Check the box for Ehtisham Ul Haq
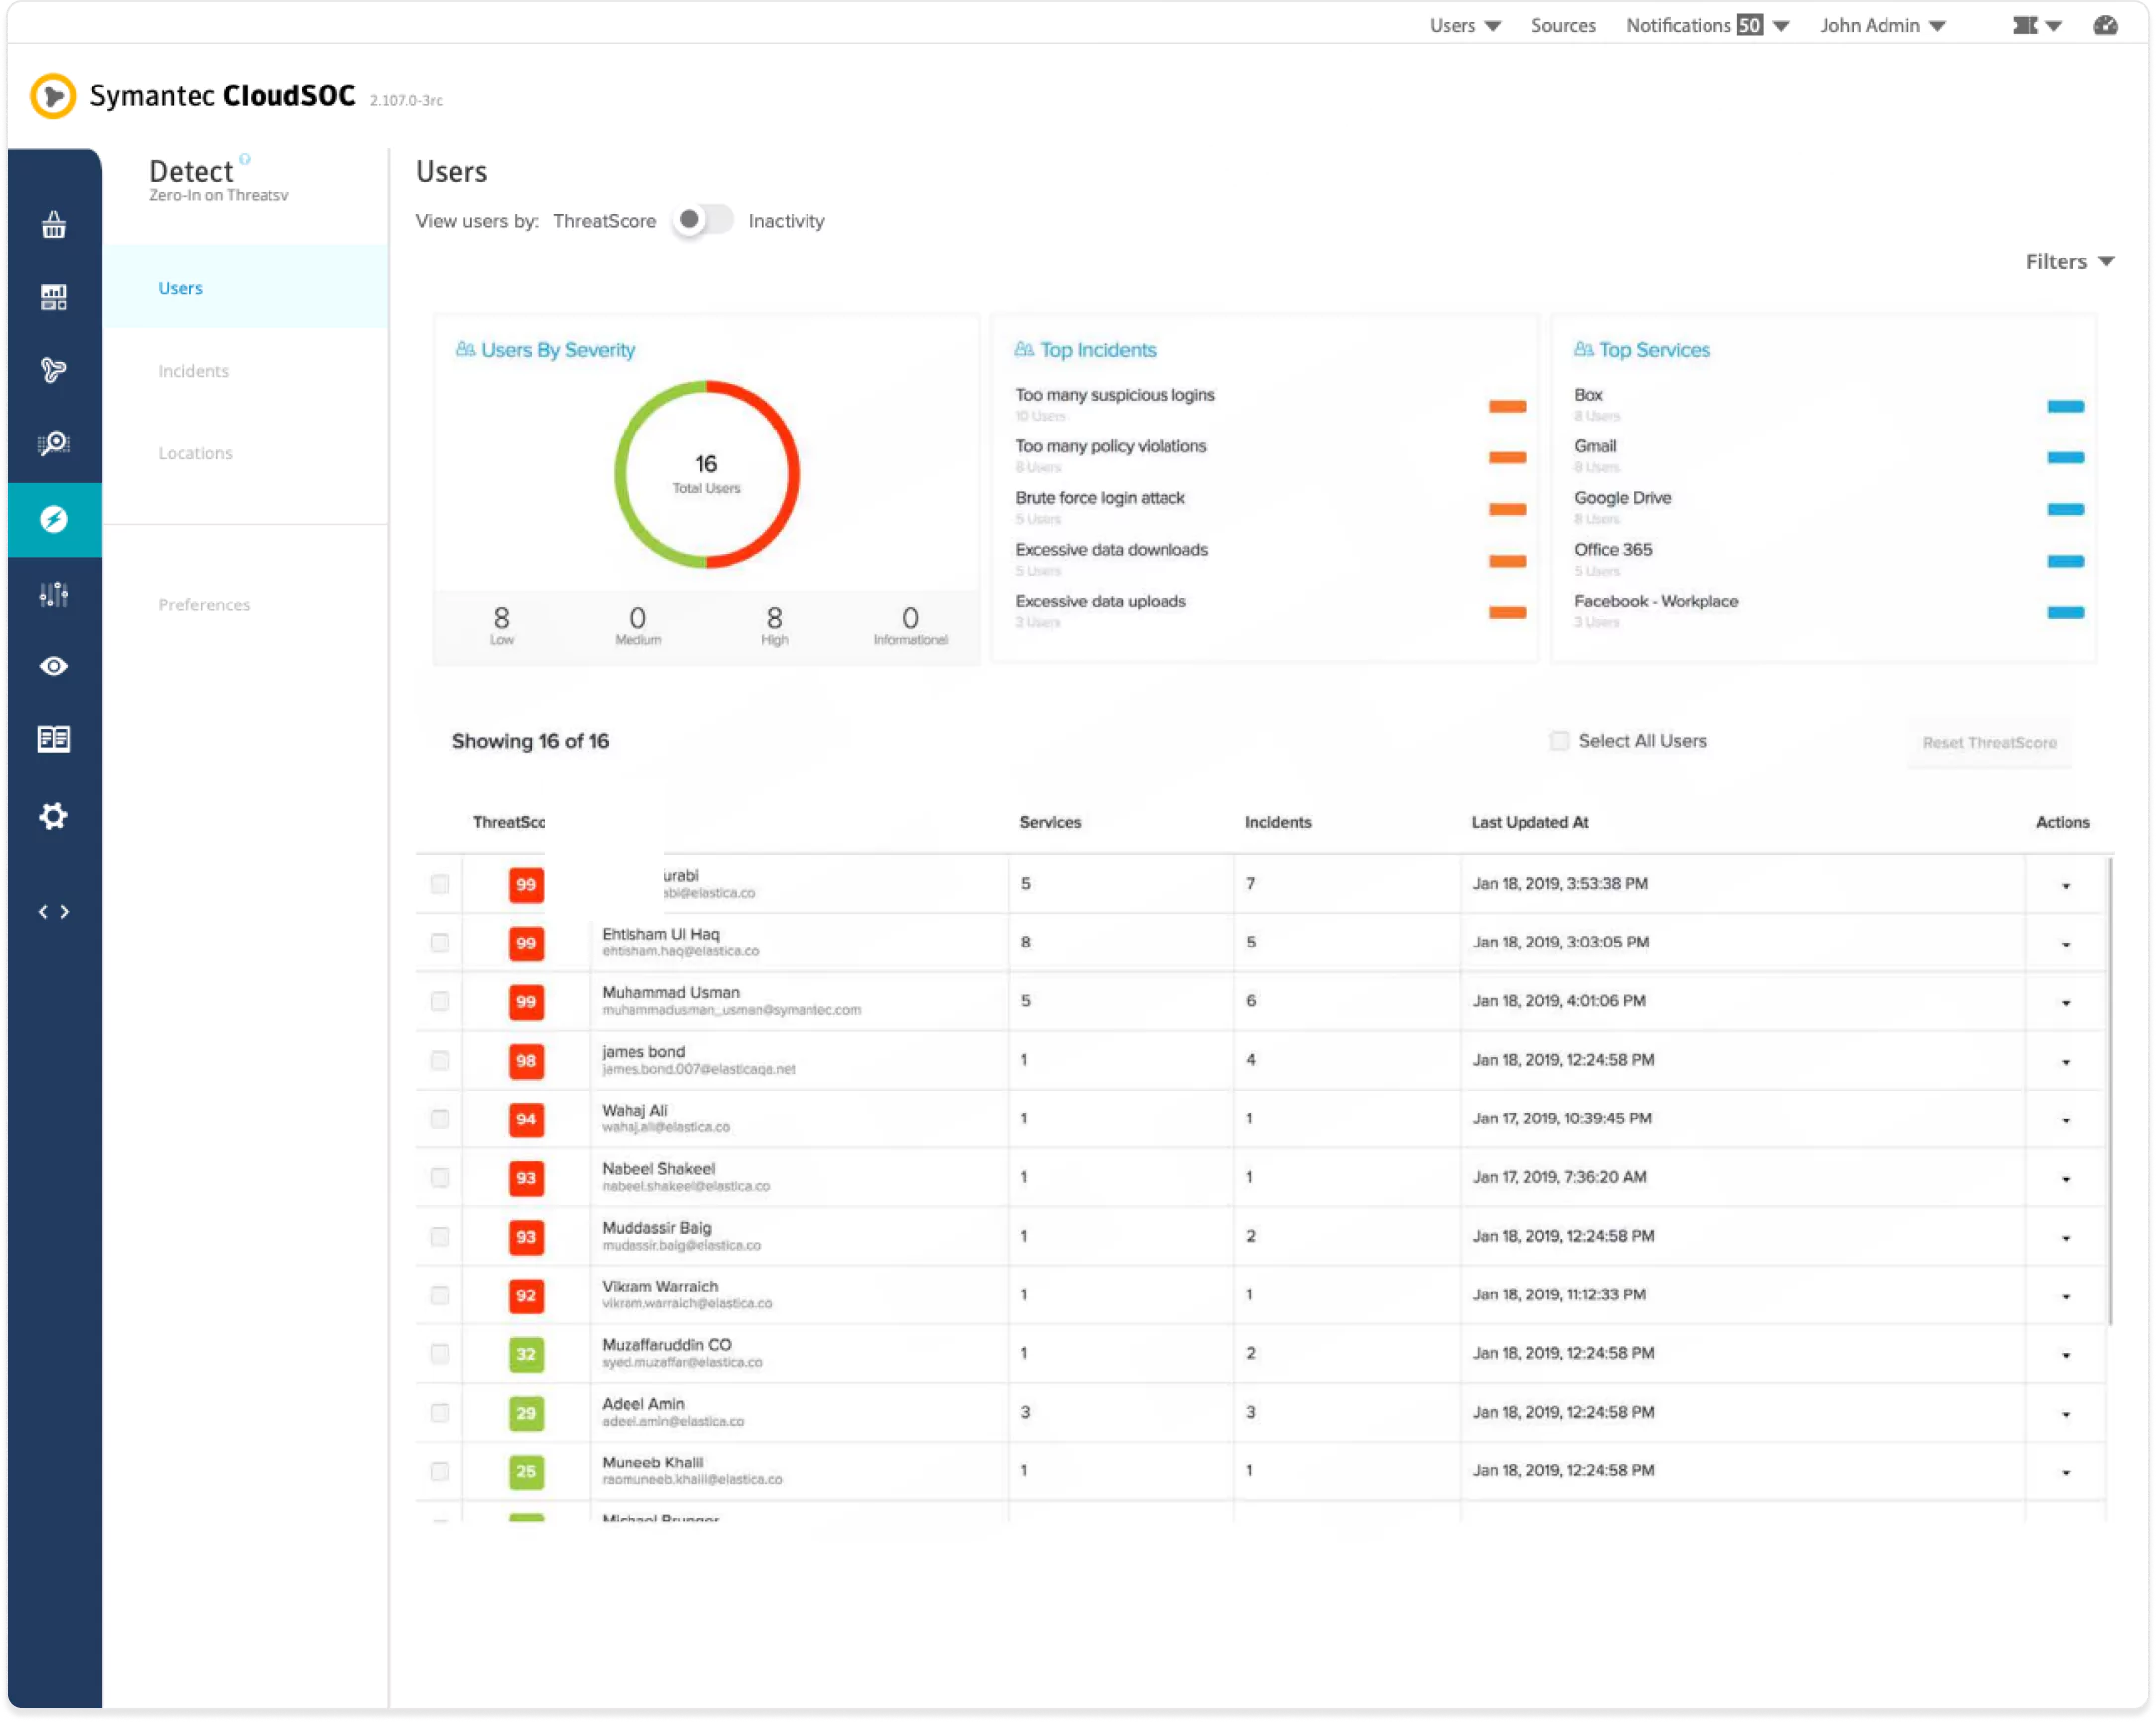2156x1722 pixels. pos(440,943)
